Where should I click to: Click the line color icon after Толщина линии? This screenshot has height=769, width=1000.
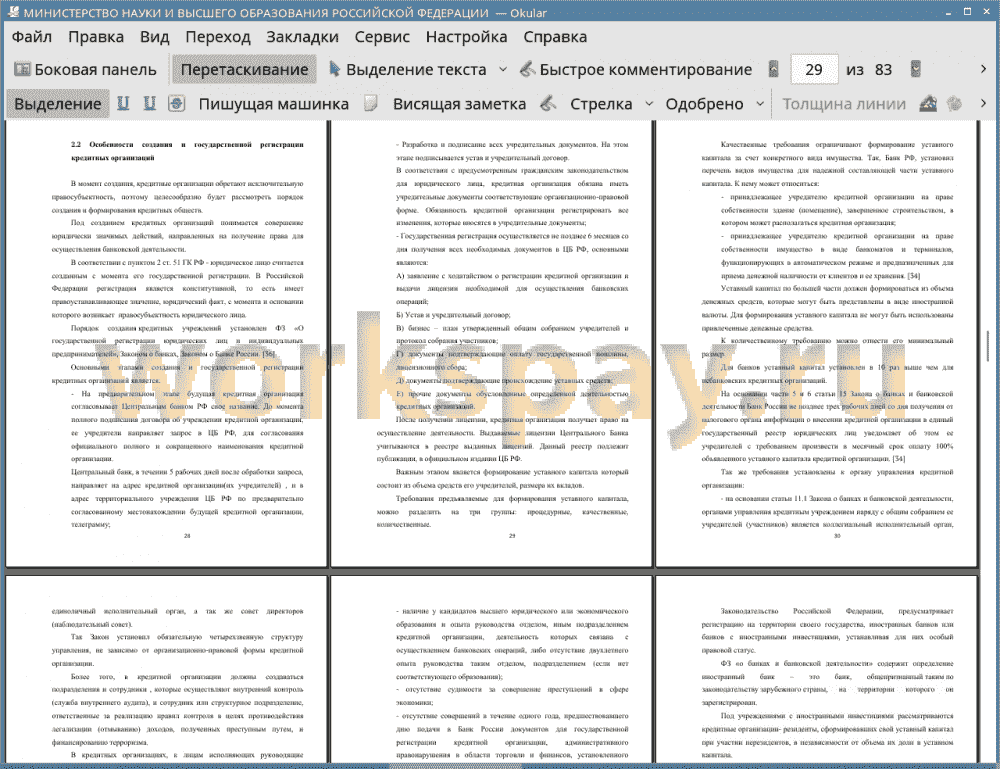[928, 103]
